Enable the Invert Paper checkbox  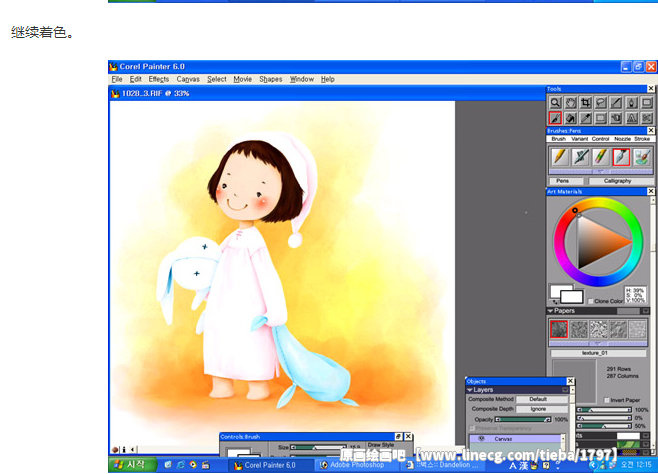coord(606,400)
